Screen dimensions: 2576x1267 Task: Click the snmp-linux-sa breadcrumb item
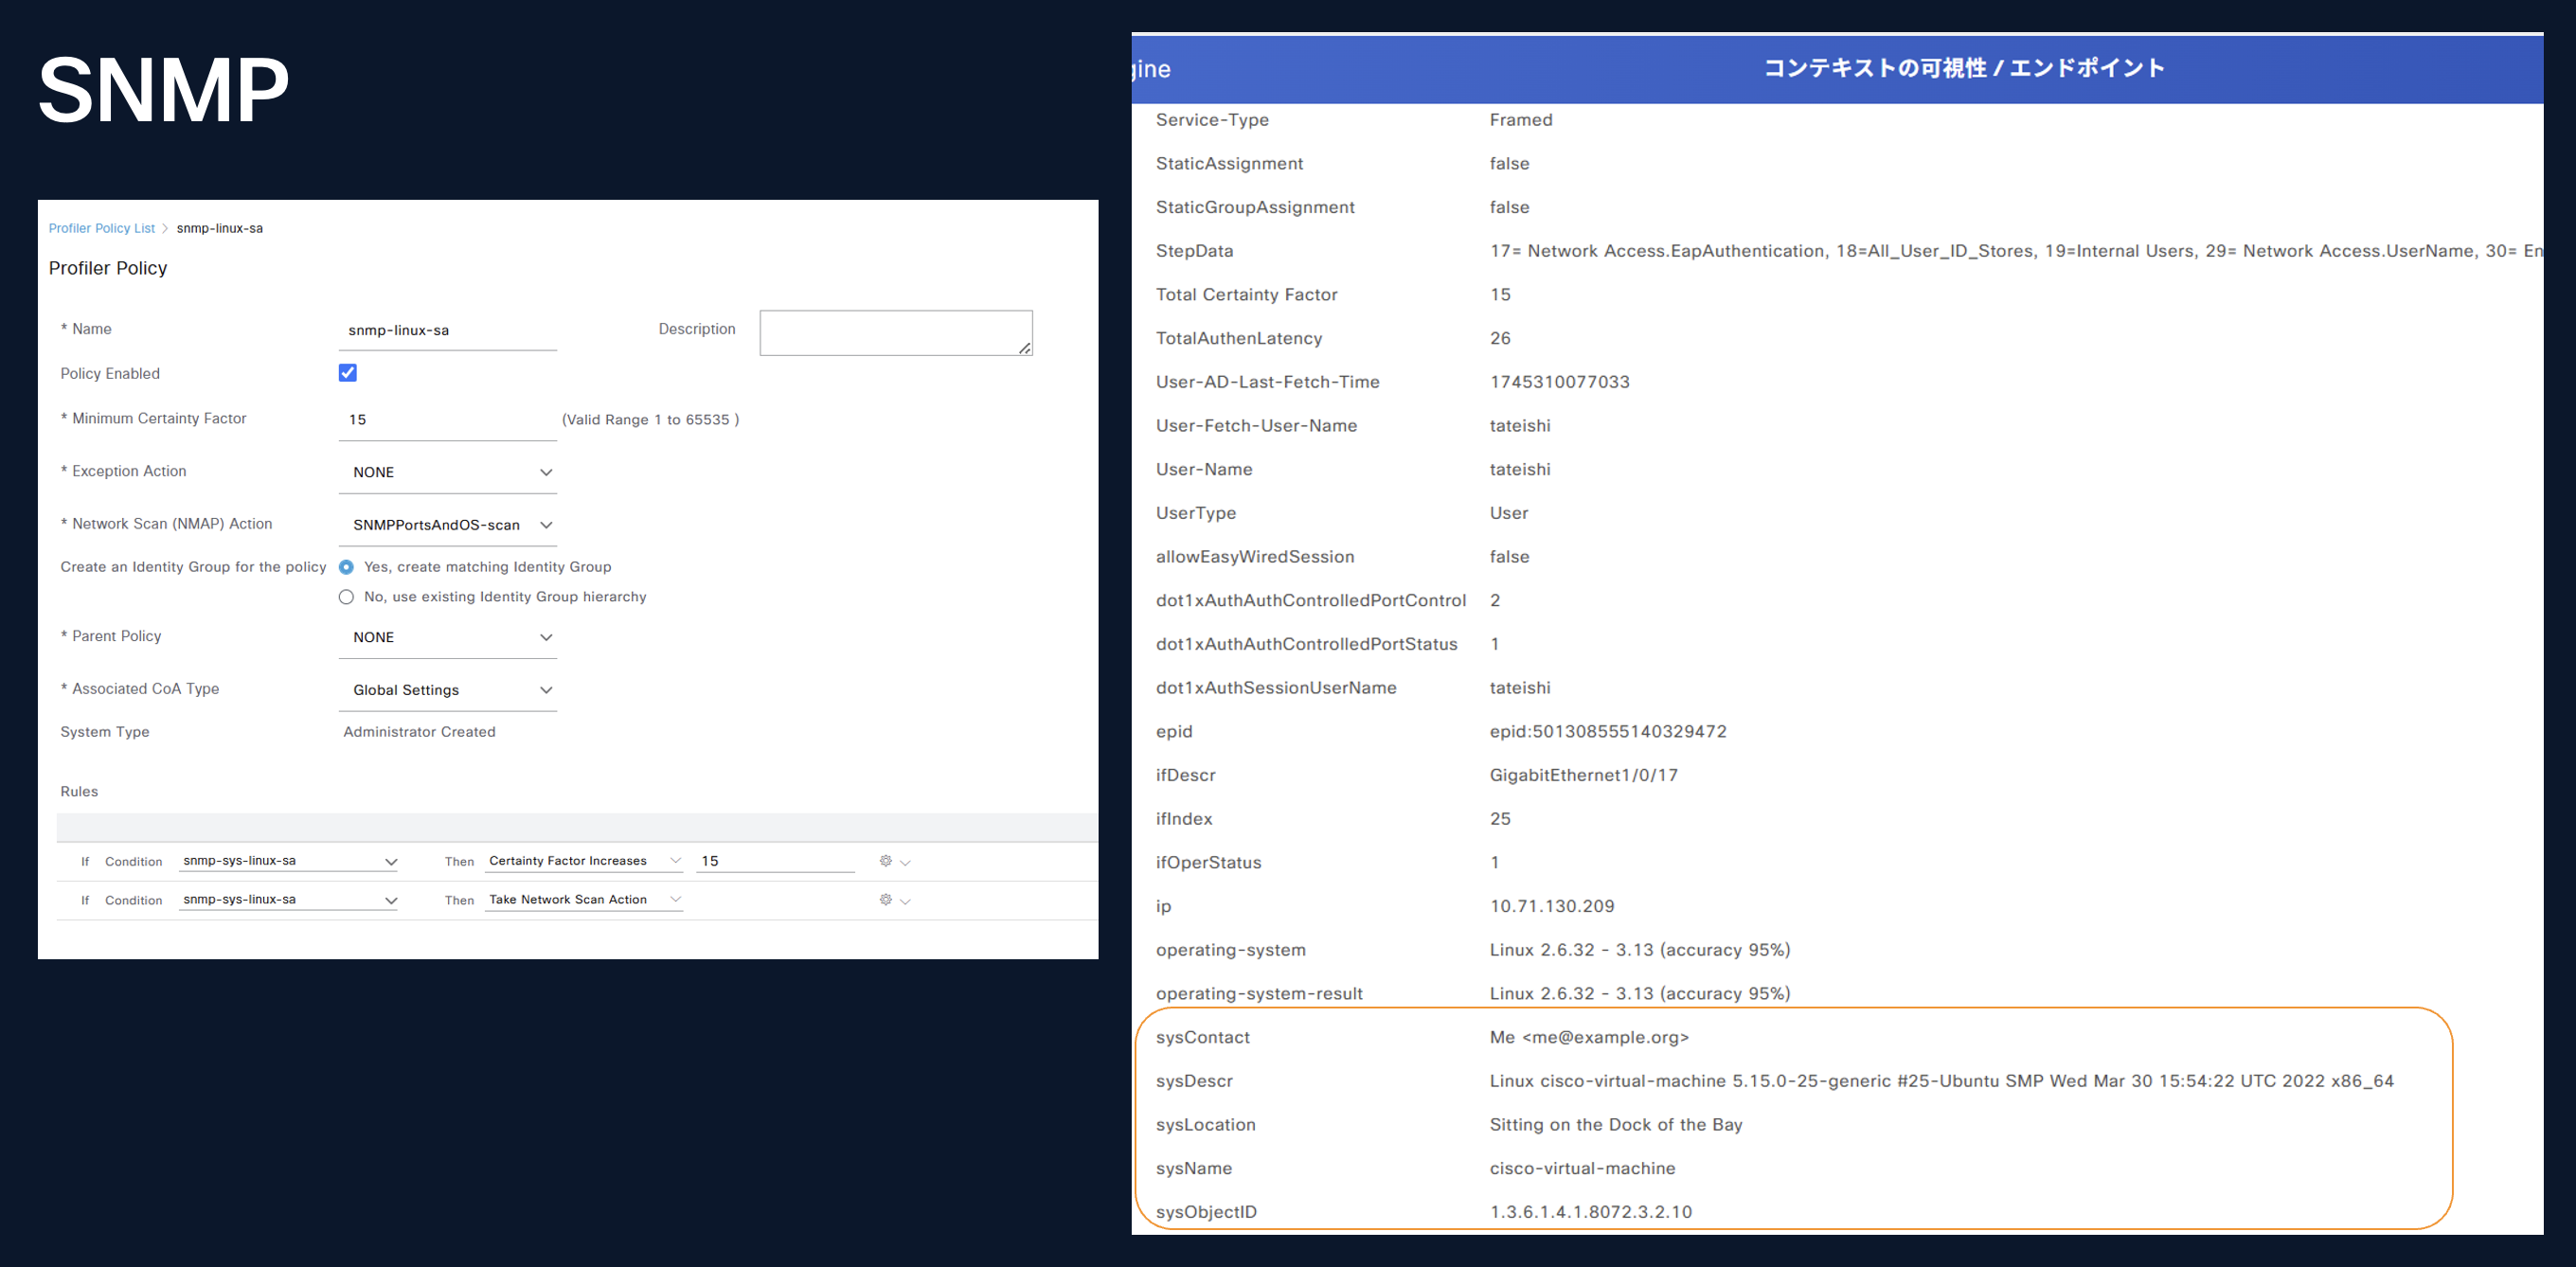coord(219,228)
